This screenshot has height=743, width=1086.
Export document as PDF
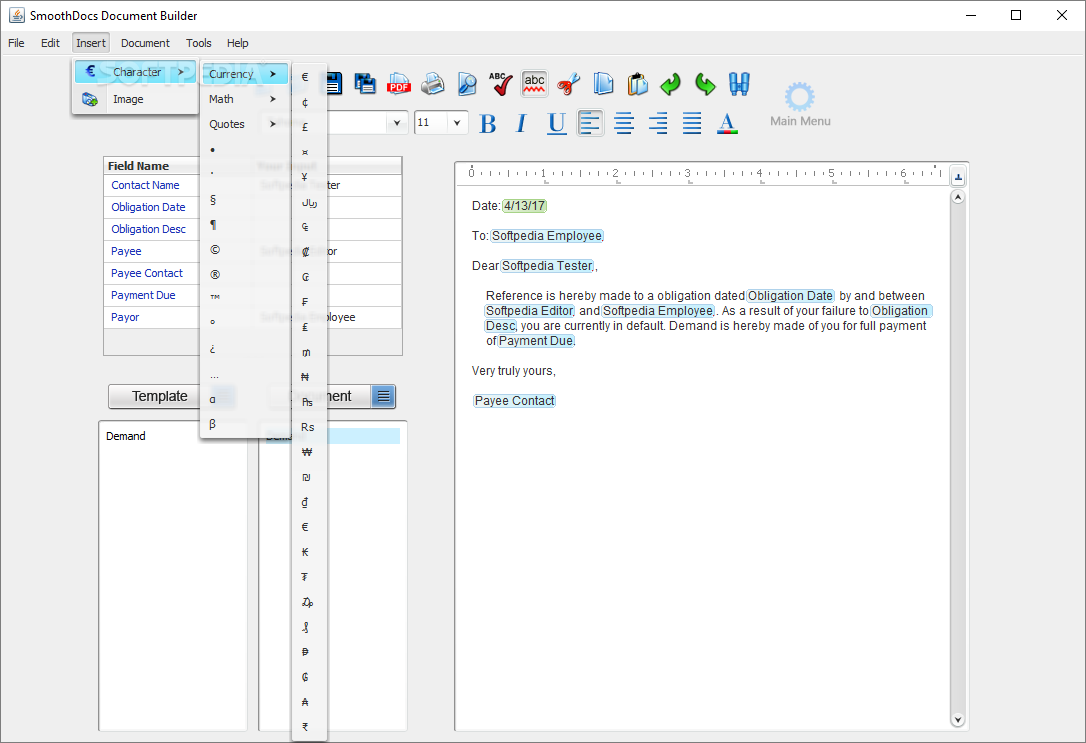[399, 84]
